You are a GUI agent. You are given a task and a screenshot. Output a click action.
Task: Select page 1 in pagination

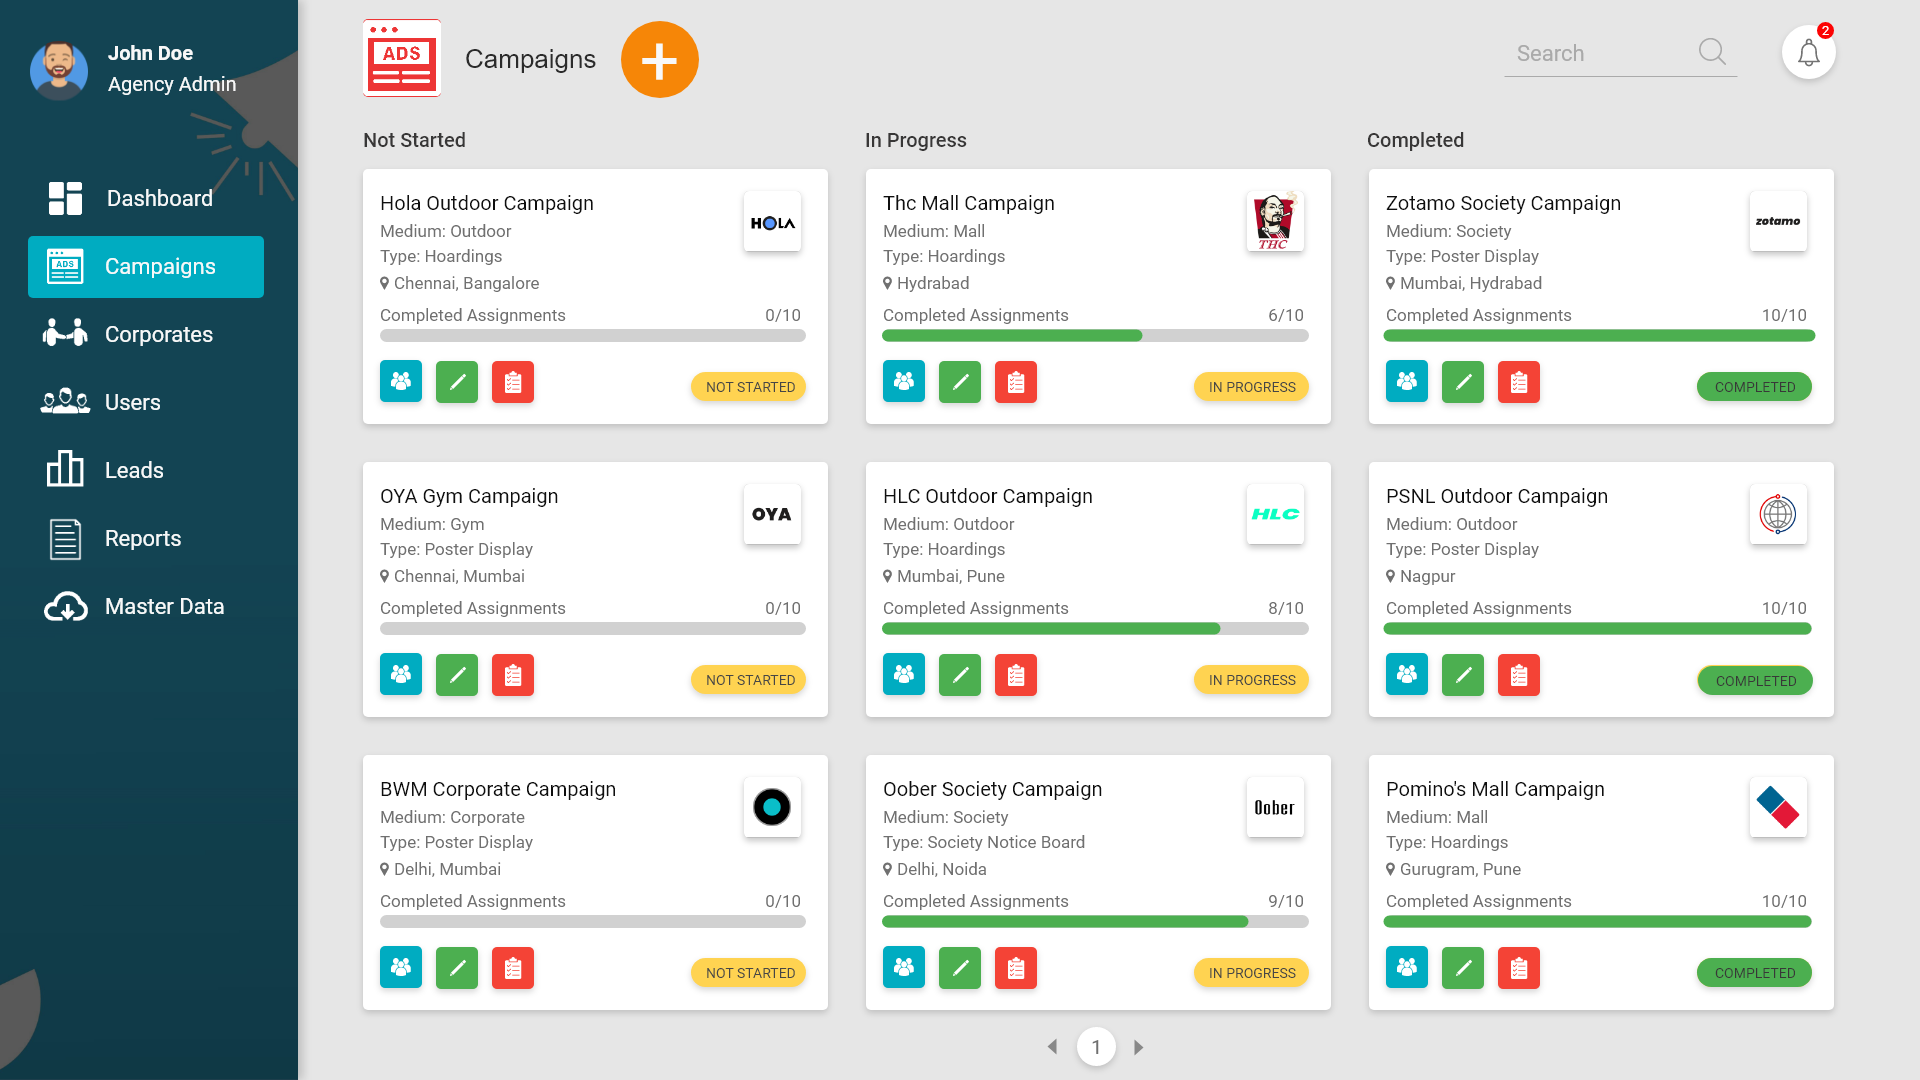(x=1096, y=1047)
